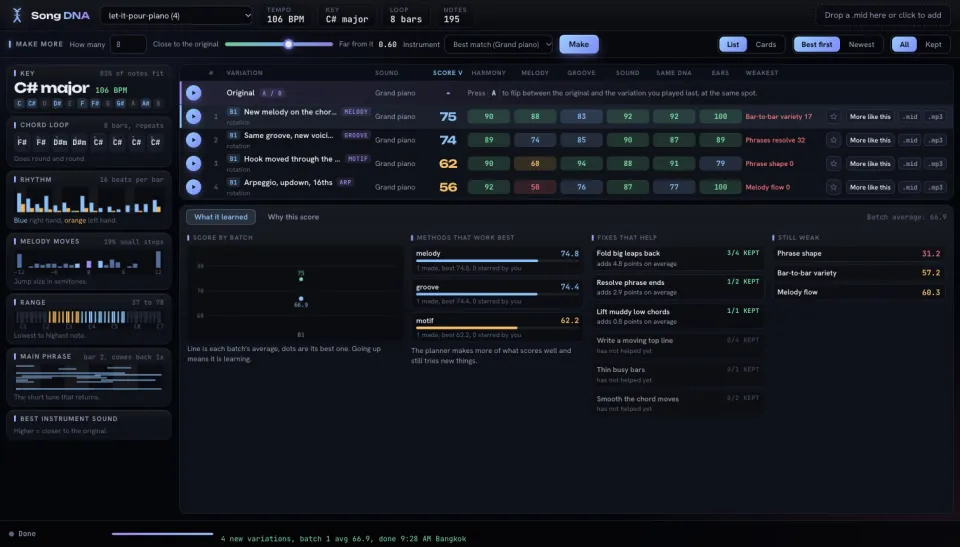Image resolution: width=960 pixels, height=547 pixels.
Task: Click the EARS column header
Action: pyautogui.click(x=720, y=73)
